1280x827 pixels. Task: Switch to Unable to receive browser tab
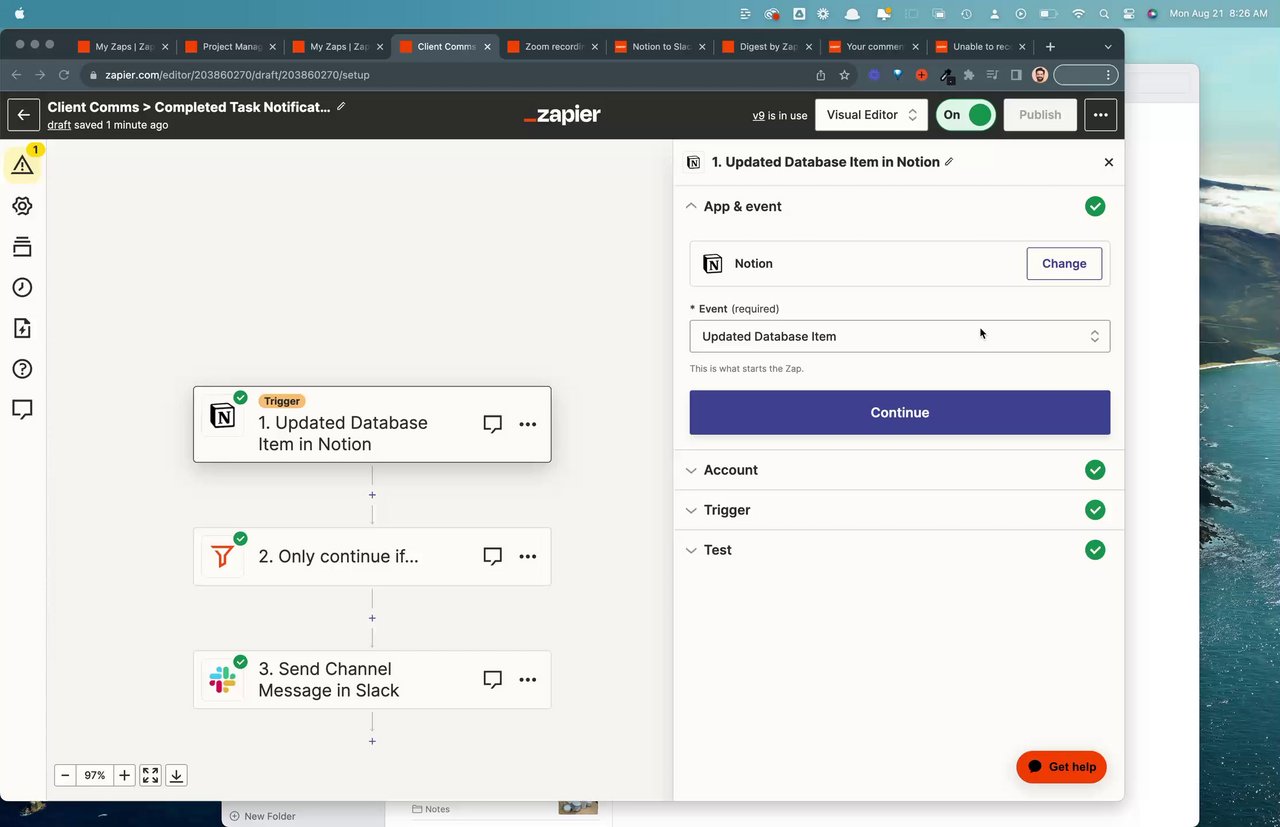(x=981, y=46)
